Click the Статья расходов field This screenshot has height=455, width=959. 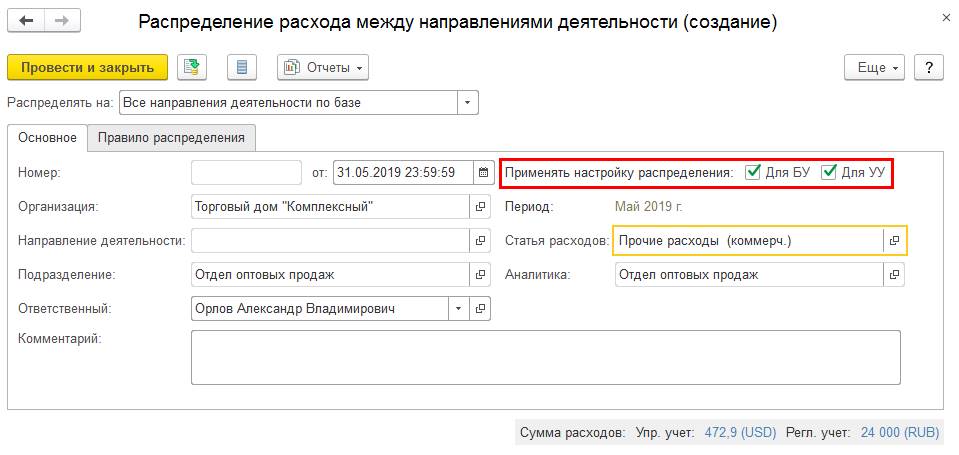(x=749, y=240)
